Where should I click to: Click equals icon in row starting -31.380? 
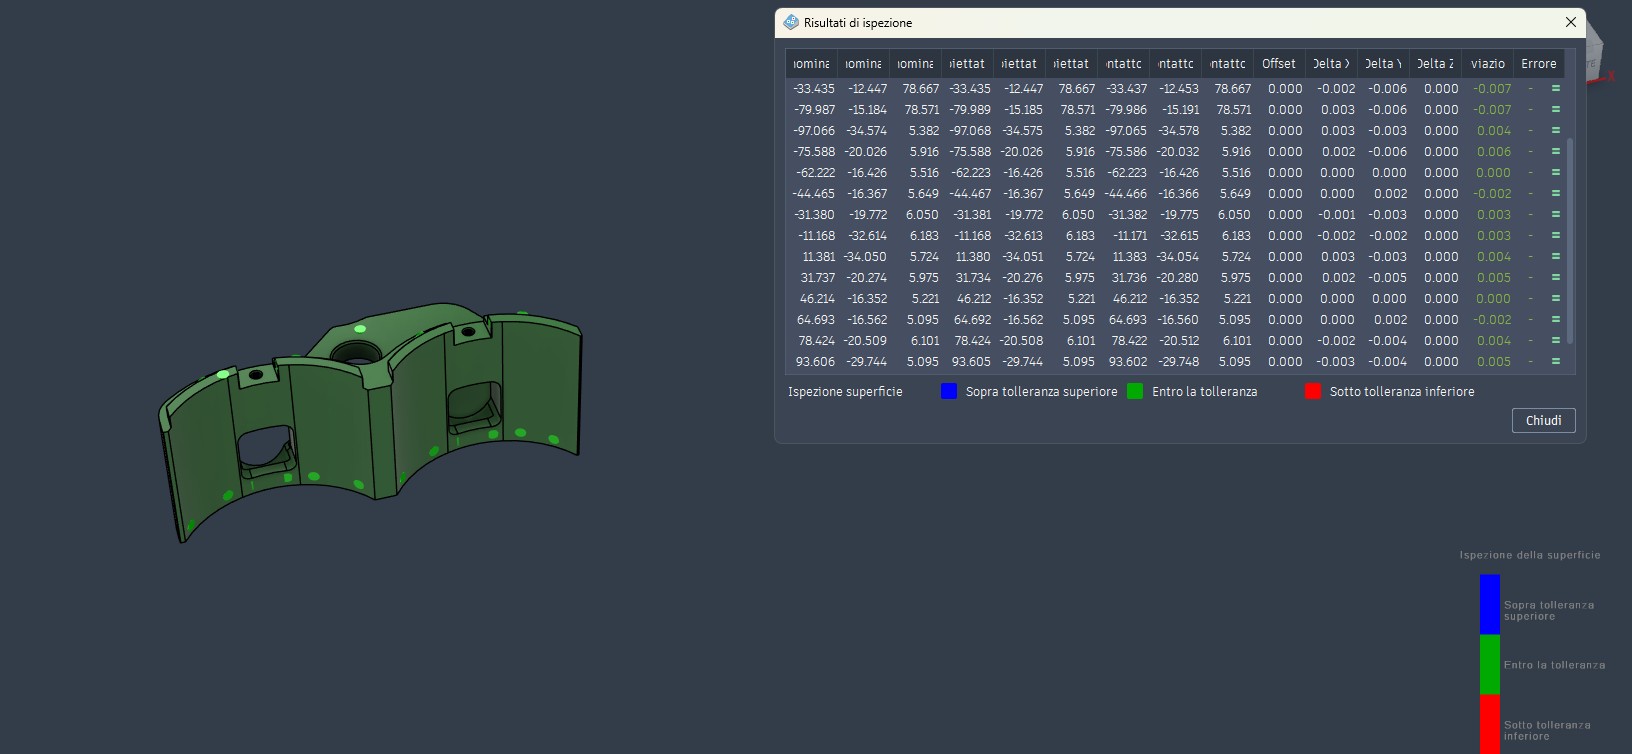pyautogui.click(x=1556, y=215)
